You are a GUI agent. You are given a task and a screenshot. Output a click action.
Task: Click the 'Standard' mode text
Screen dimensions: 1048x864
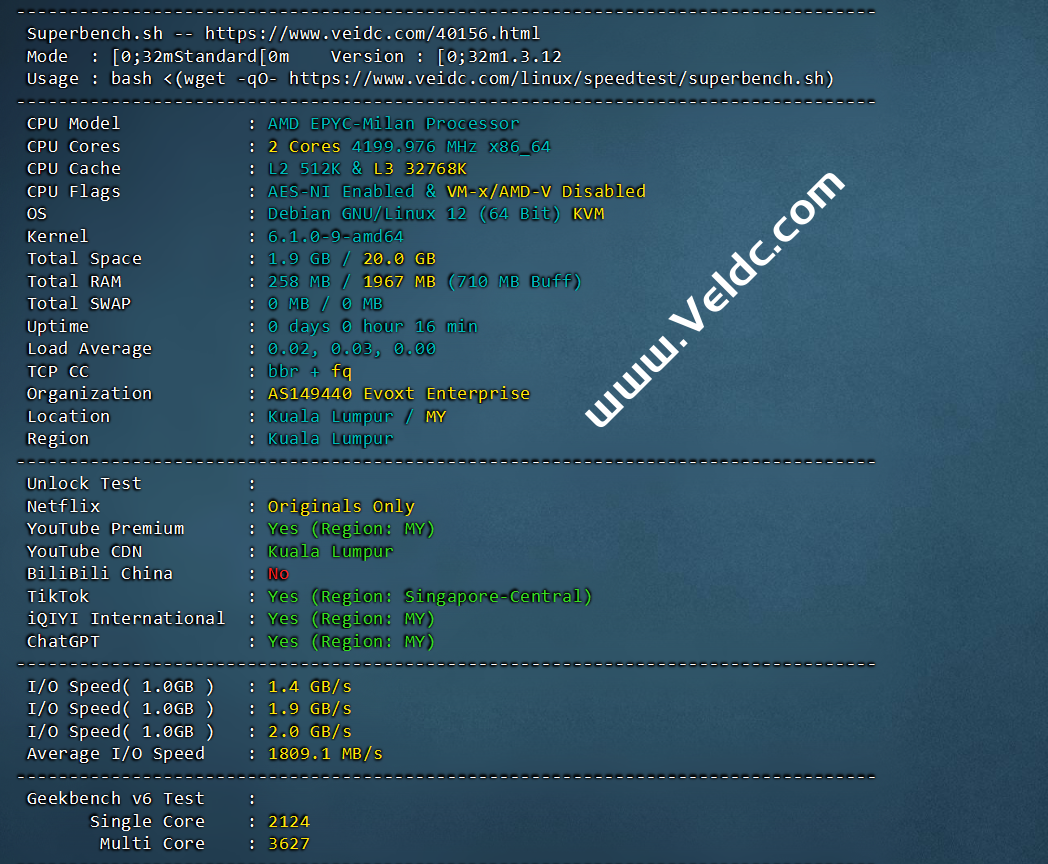tap(215, 56)
